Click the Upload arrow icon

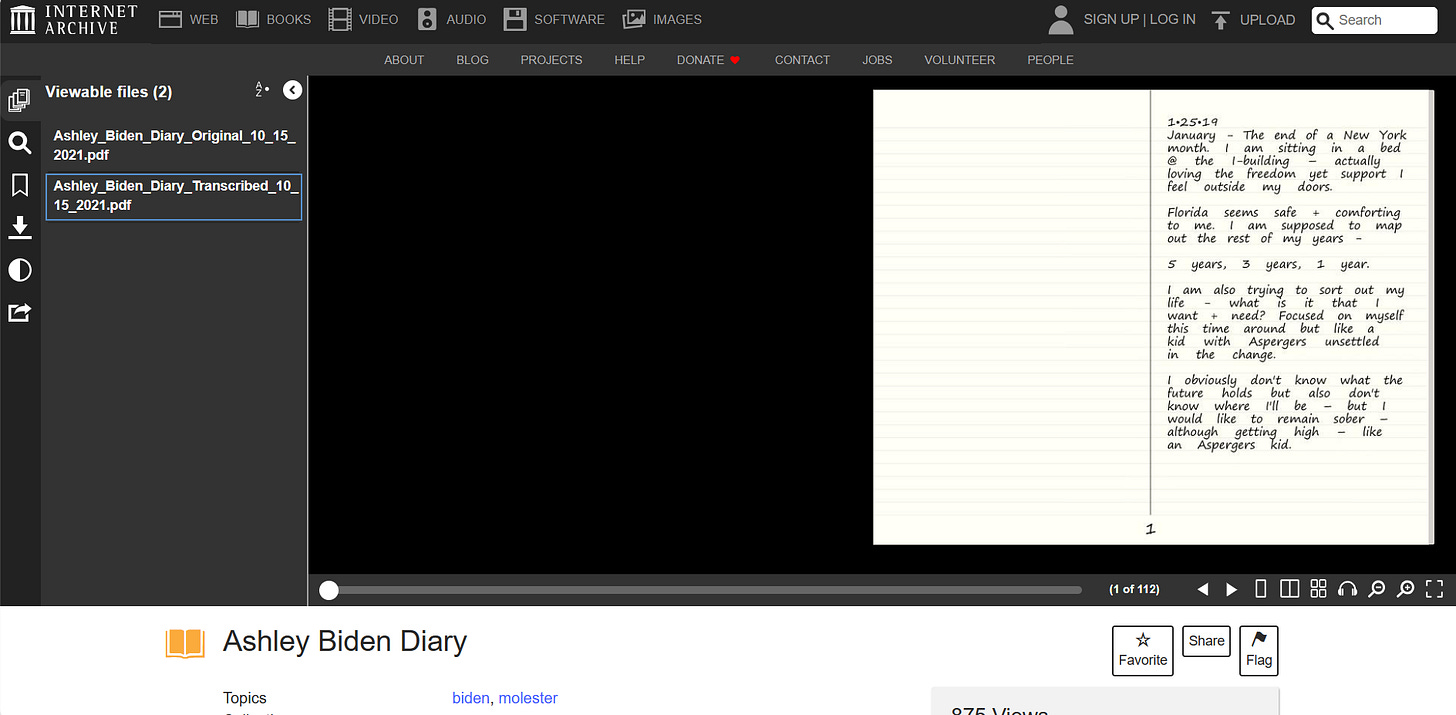pos(1220,19)
